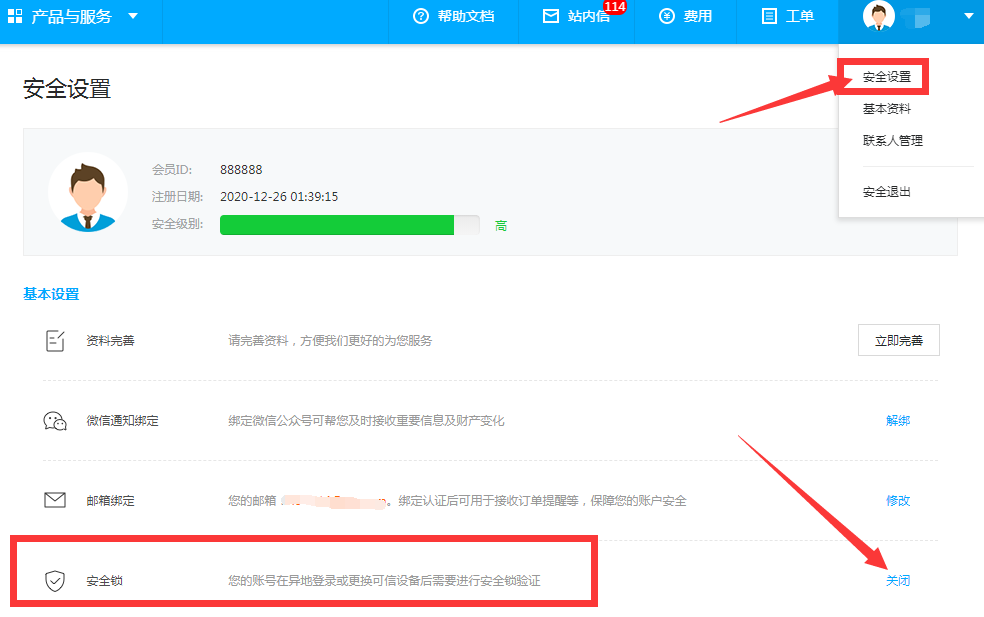Click the 站内信 envelope icon
This screenshot has width=984, height=617.
coord(550,16)
